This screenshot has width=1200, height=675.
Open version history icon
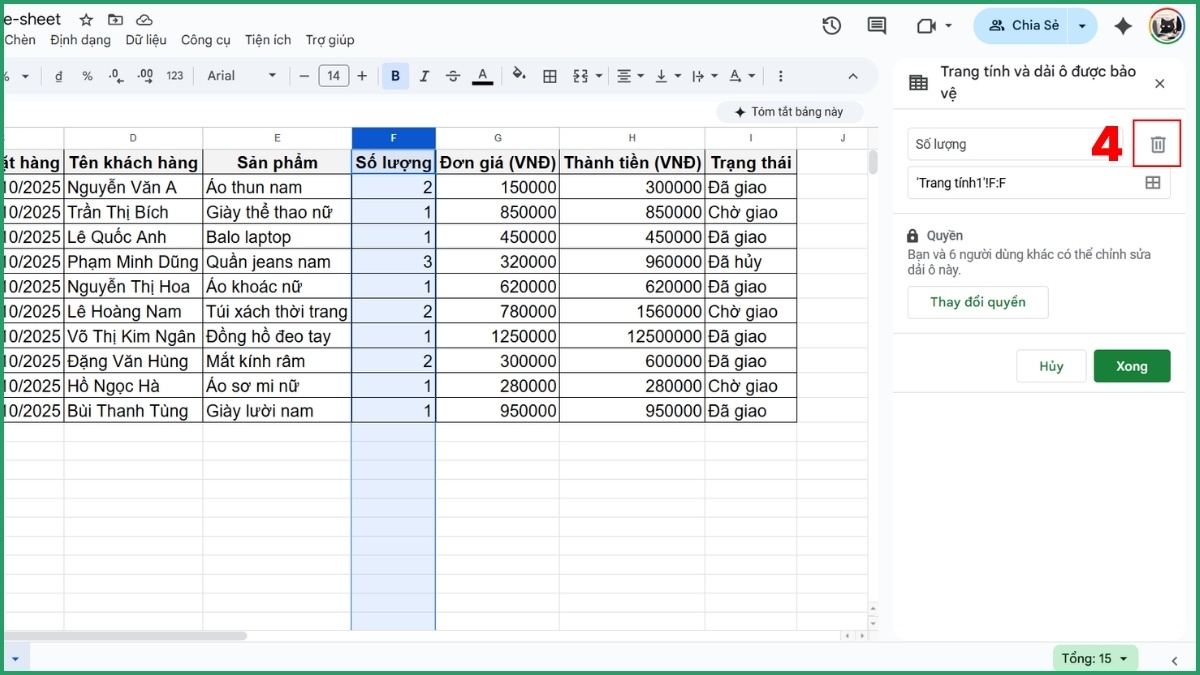[831, 26]
